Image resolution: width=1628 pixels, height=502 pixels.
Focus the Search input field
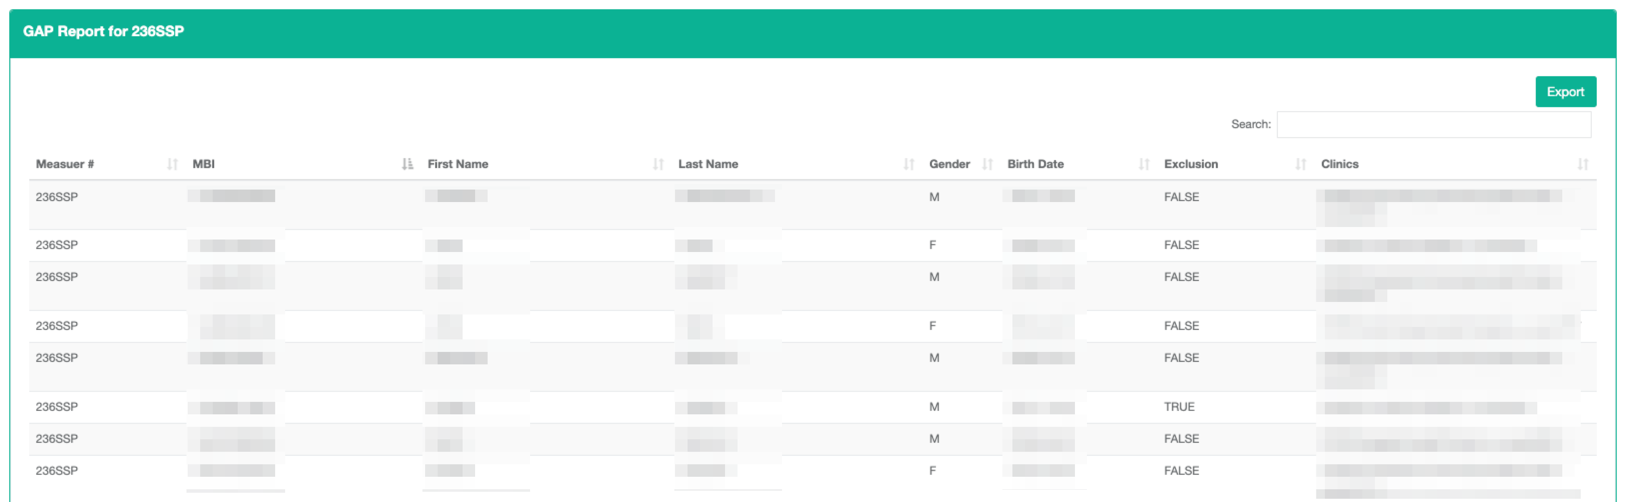pos(1433,124)
